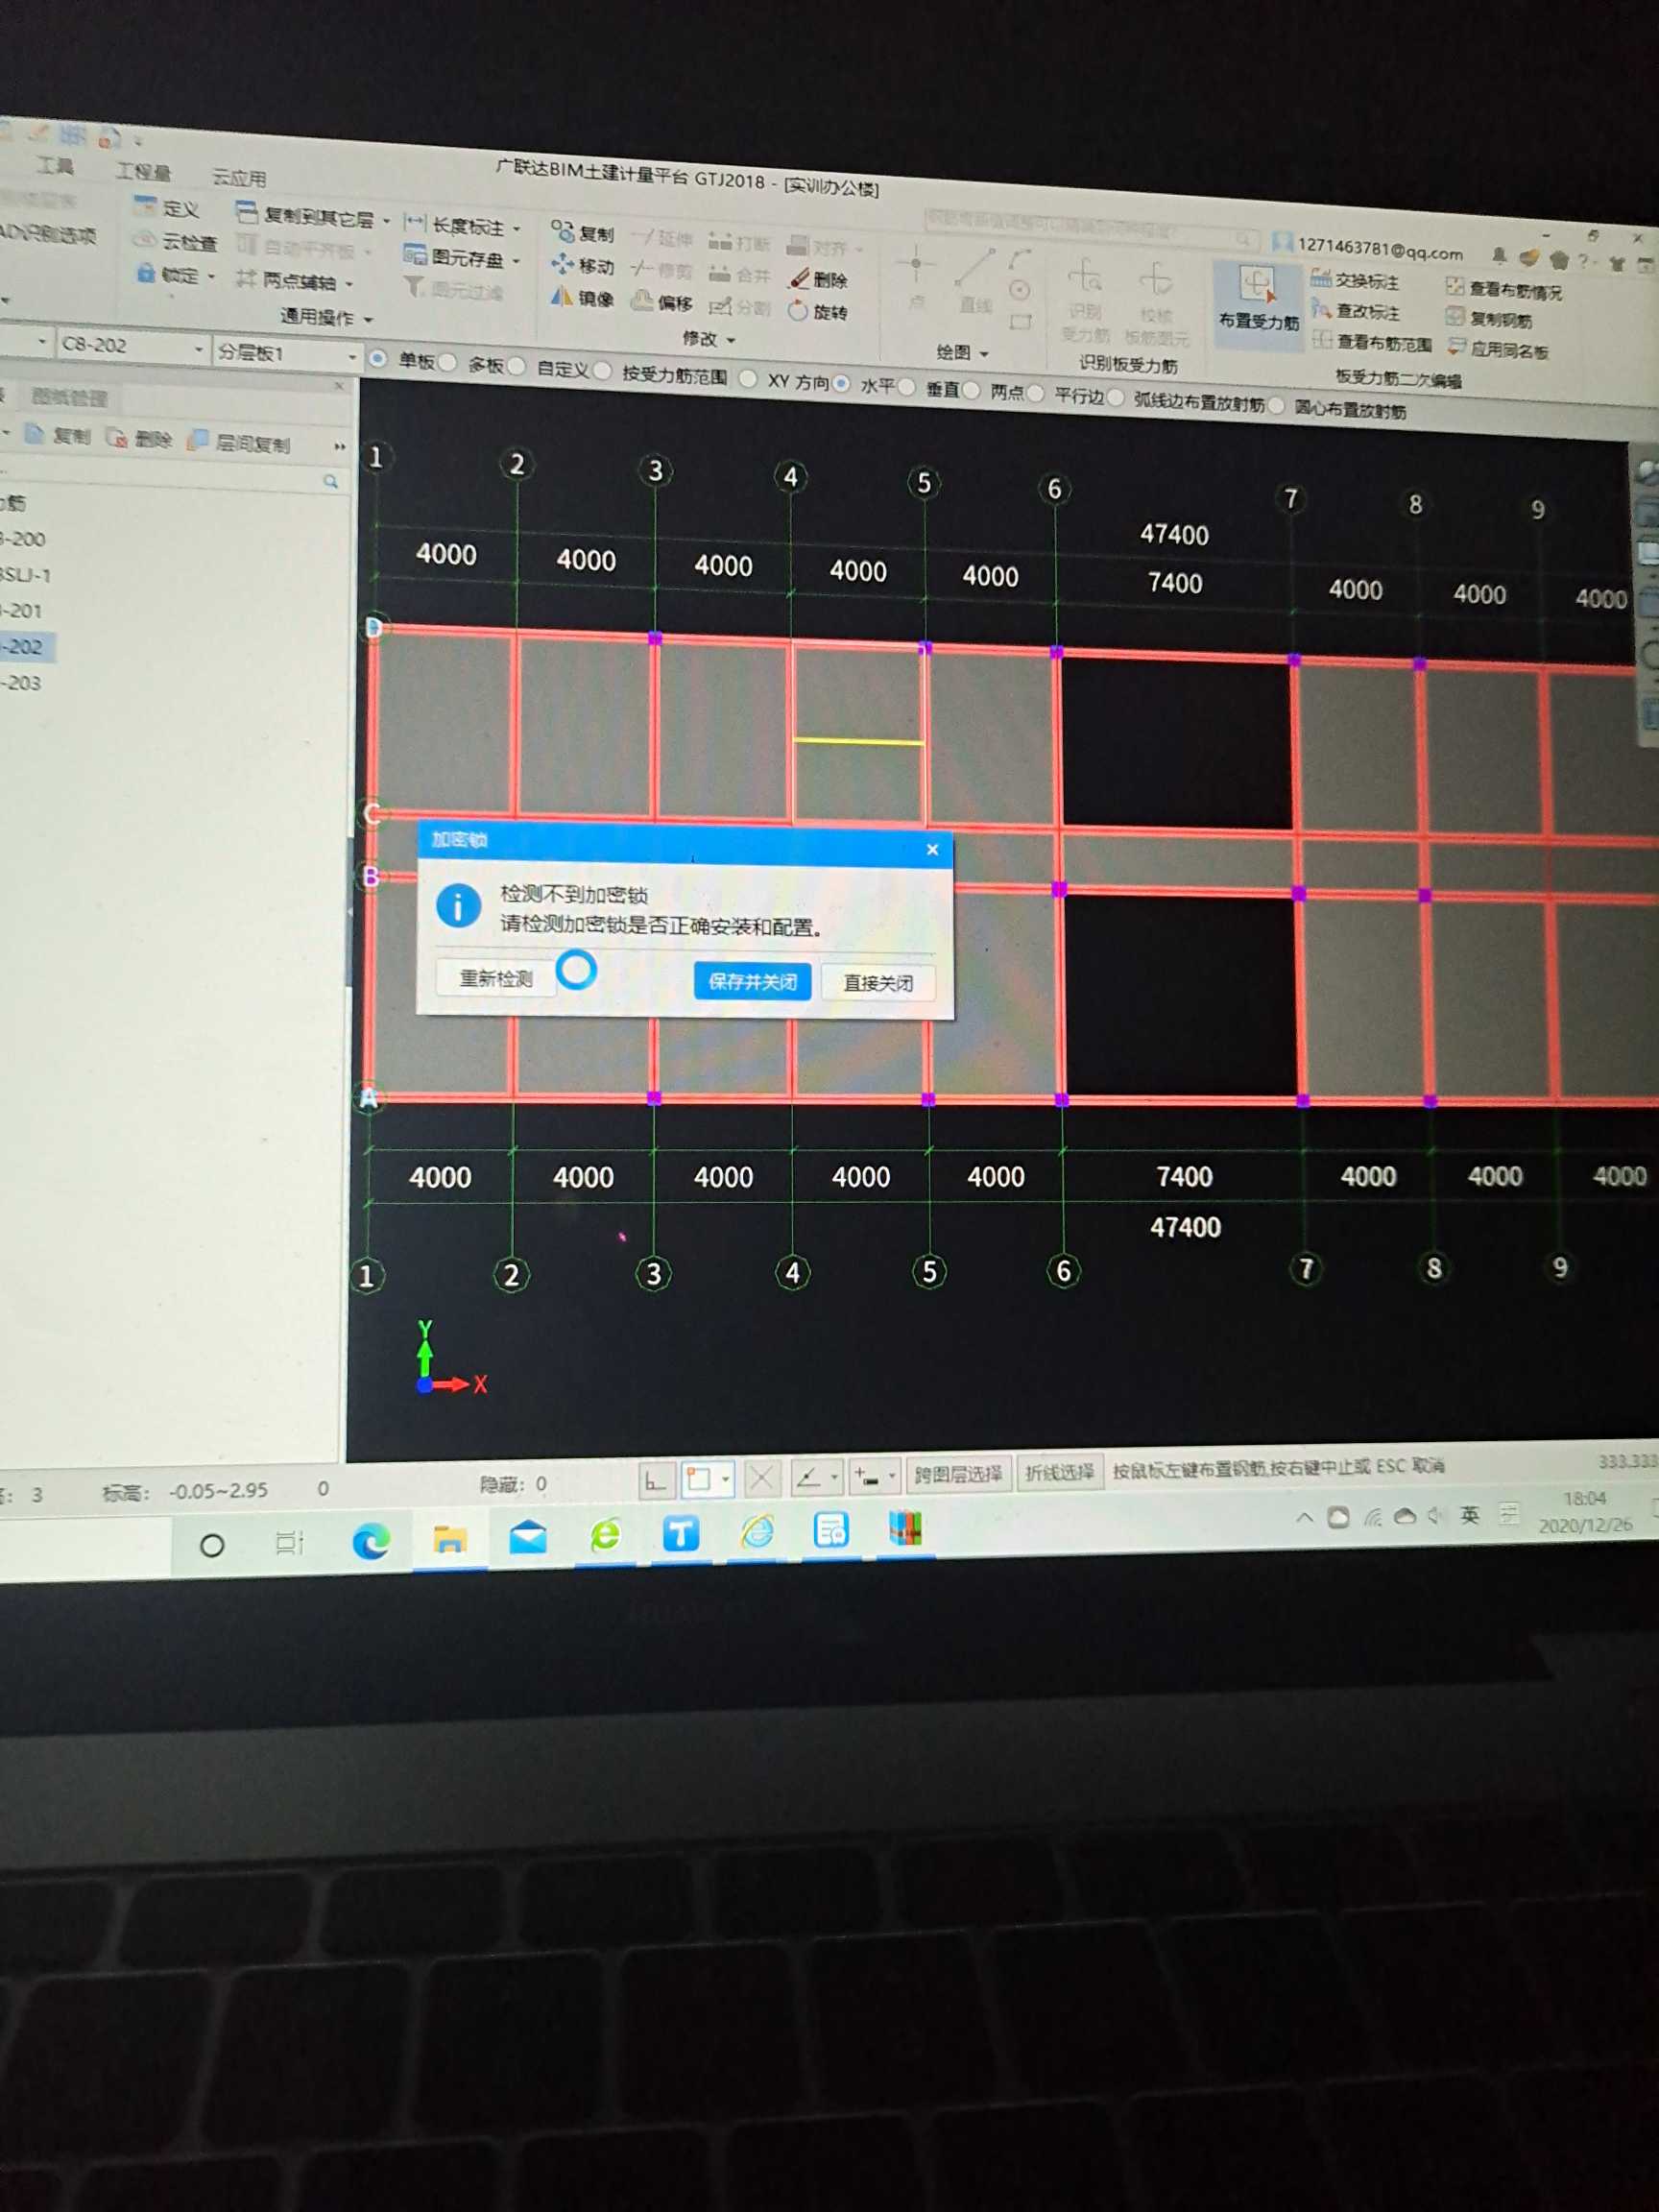Select the 移动 move tool
Viewport: 1659px width, 2212px height.
coord(583,265)
